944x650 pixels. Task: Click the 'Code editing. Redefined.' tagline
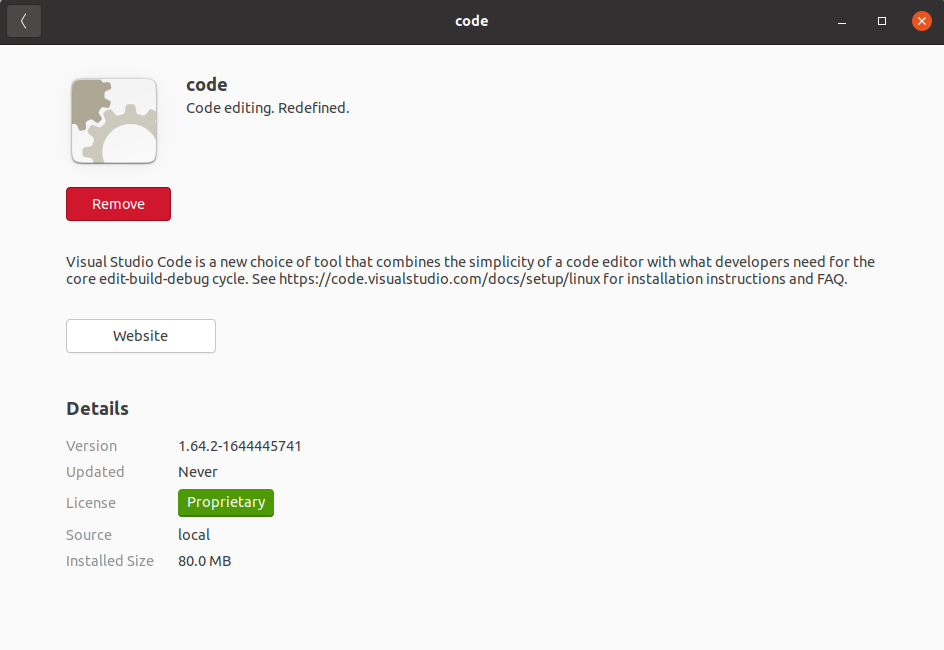(x=268, y=108)
